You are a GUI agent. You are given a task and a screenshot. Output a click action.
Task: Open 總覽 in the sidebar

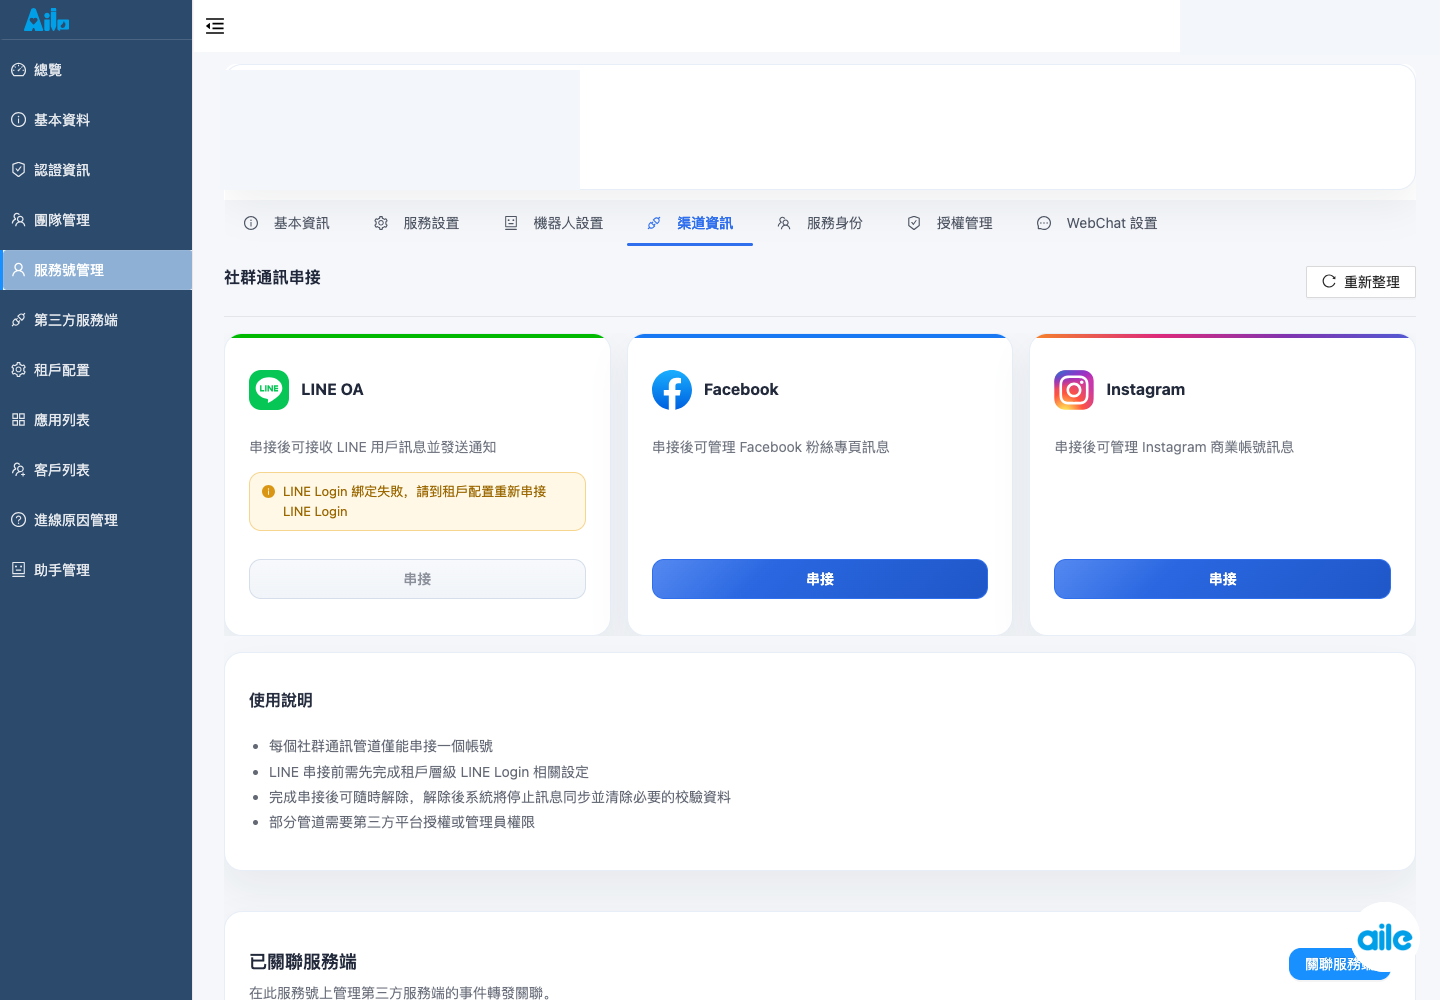click(96, 70)
